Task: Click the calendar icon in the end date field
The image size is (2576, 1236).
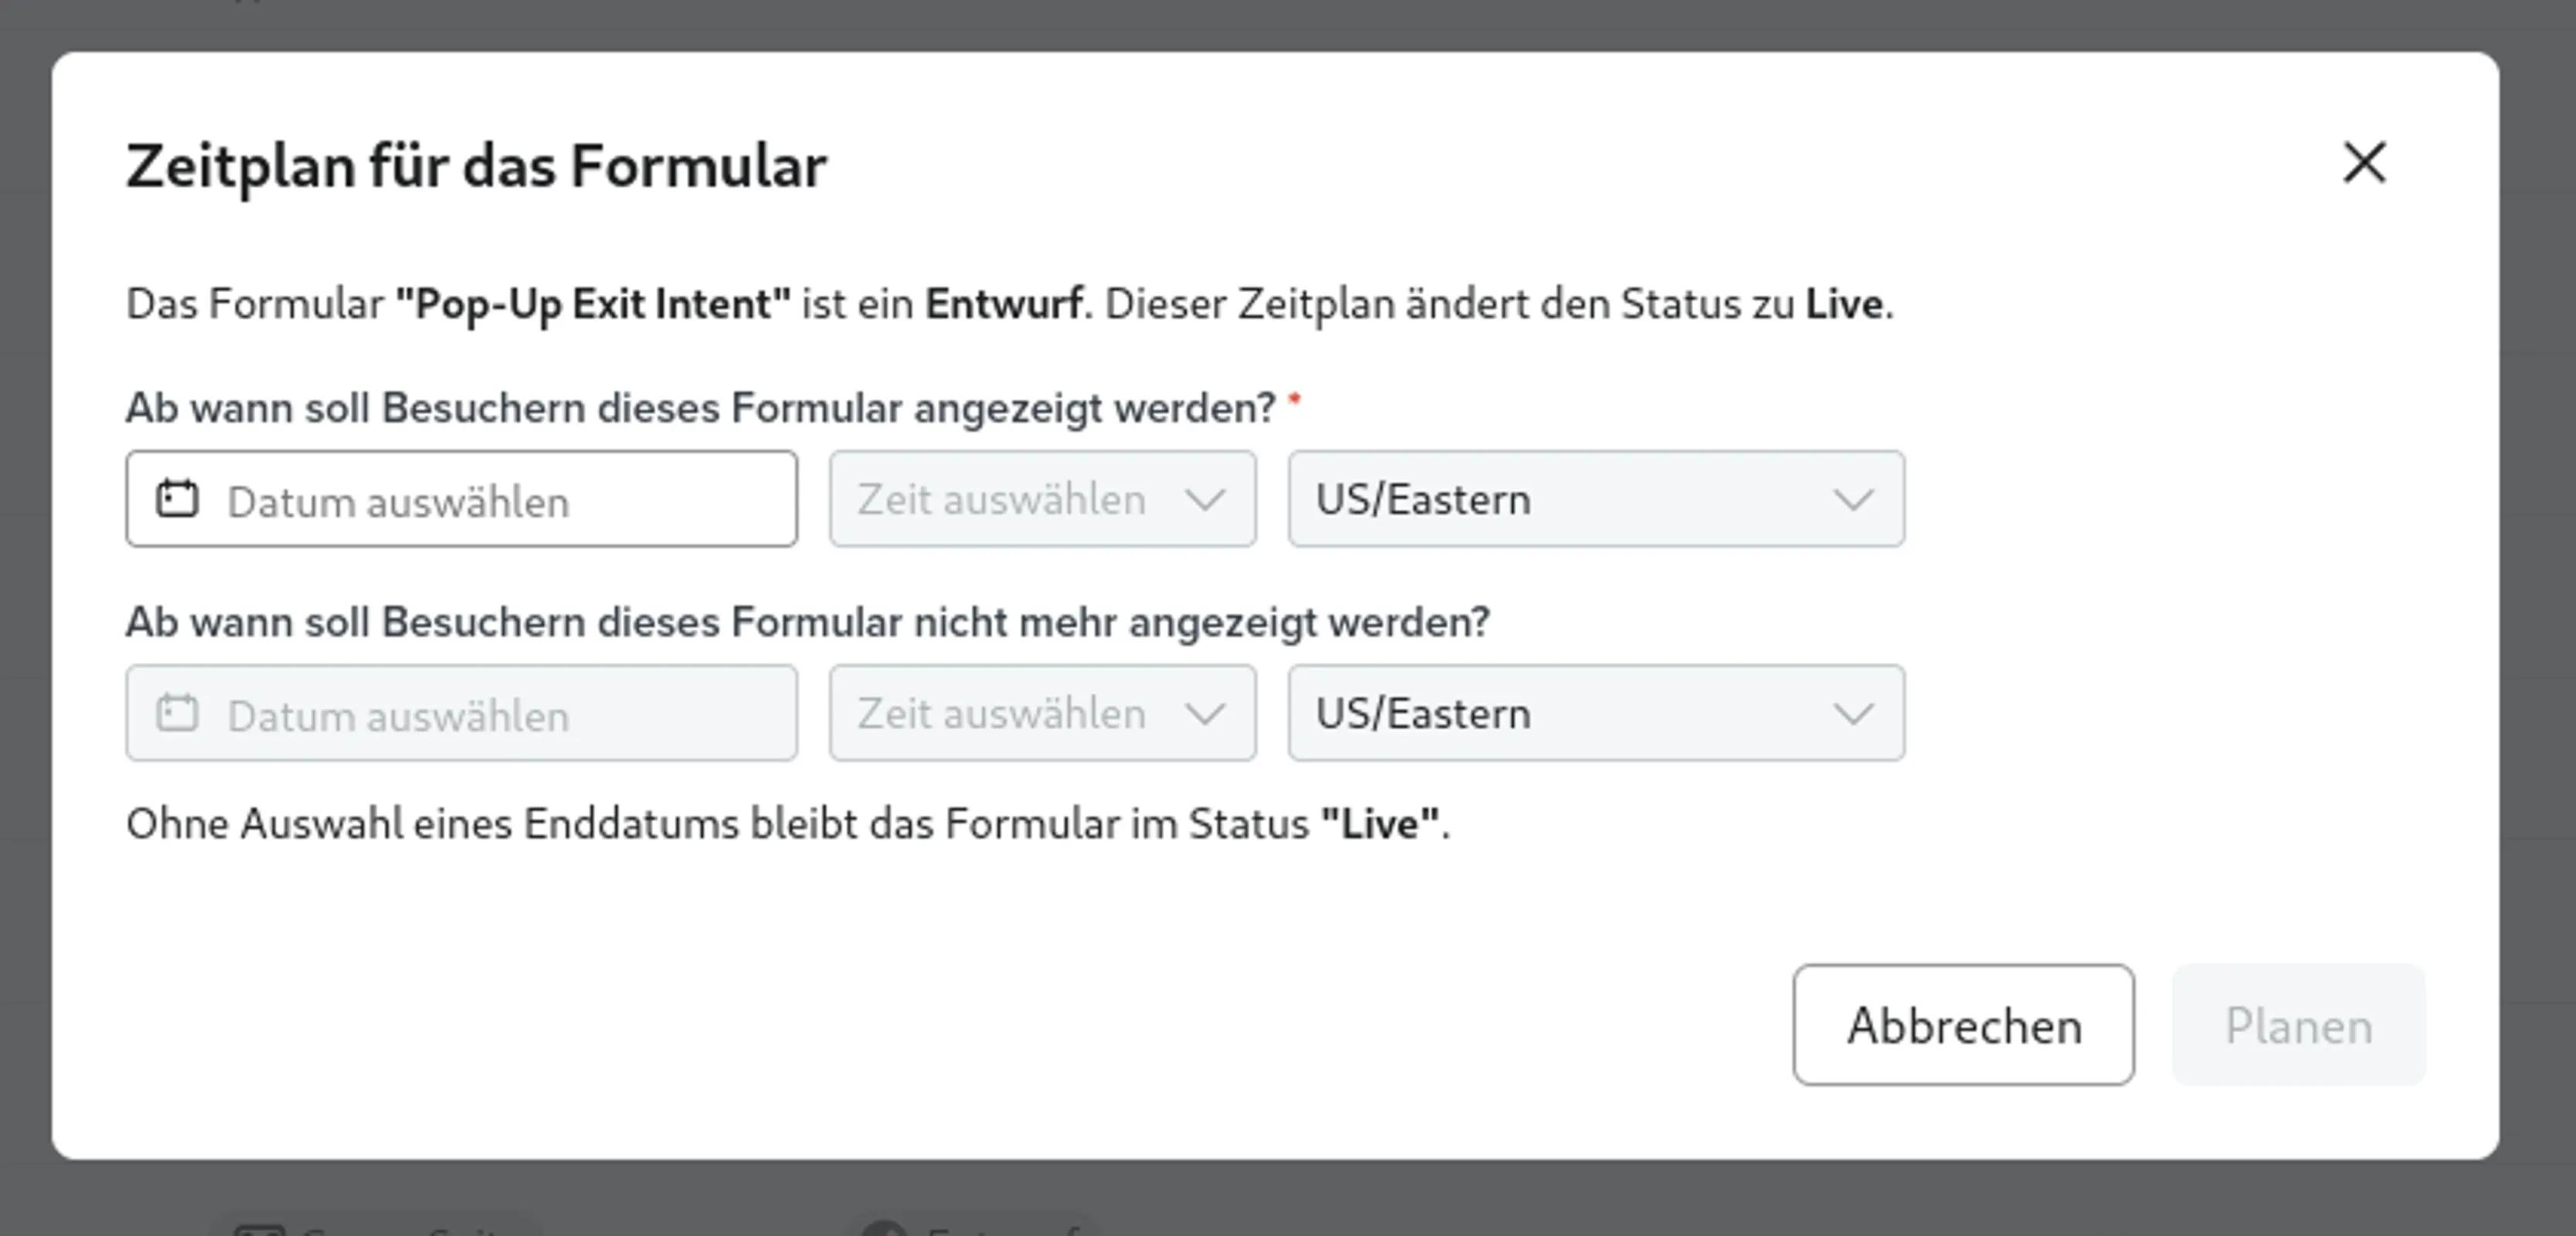Action: click(178, 713)
